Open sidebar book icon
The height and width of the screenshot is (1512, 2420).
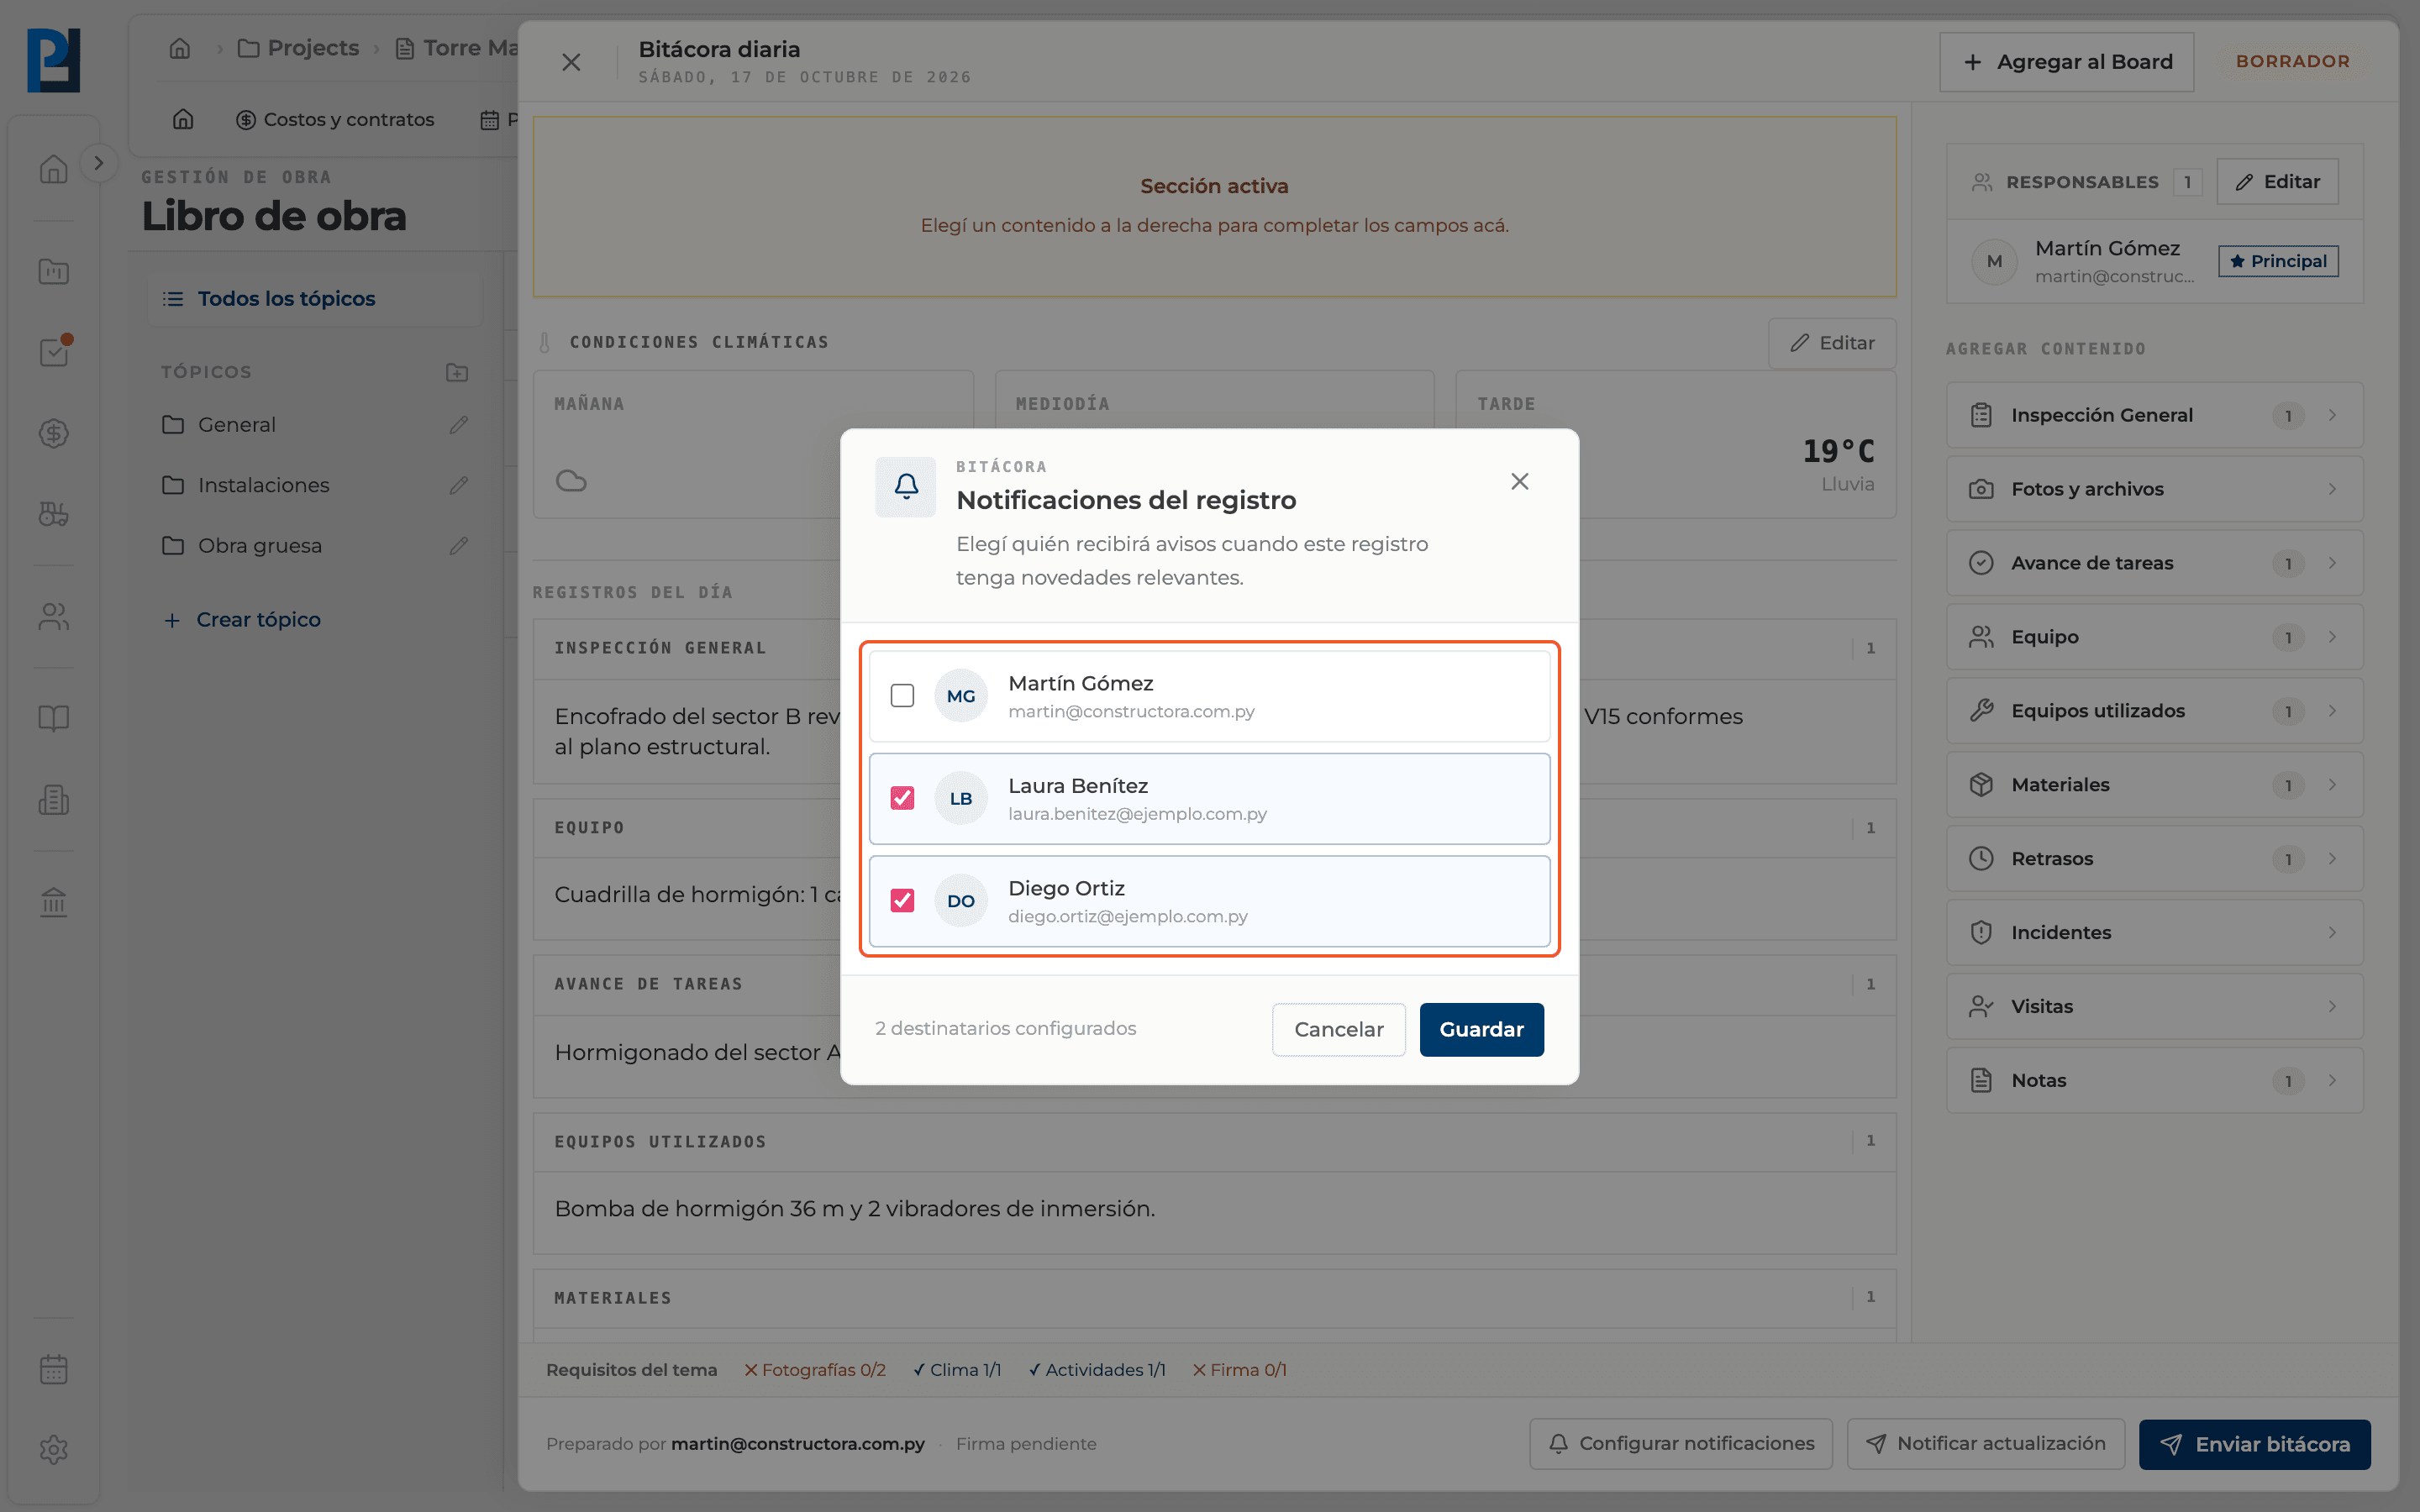[54, 718]
